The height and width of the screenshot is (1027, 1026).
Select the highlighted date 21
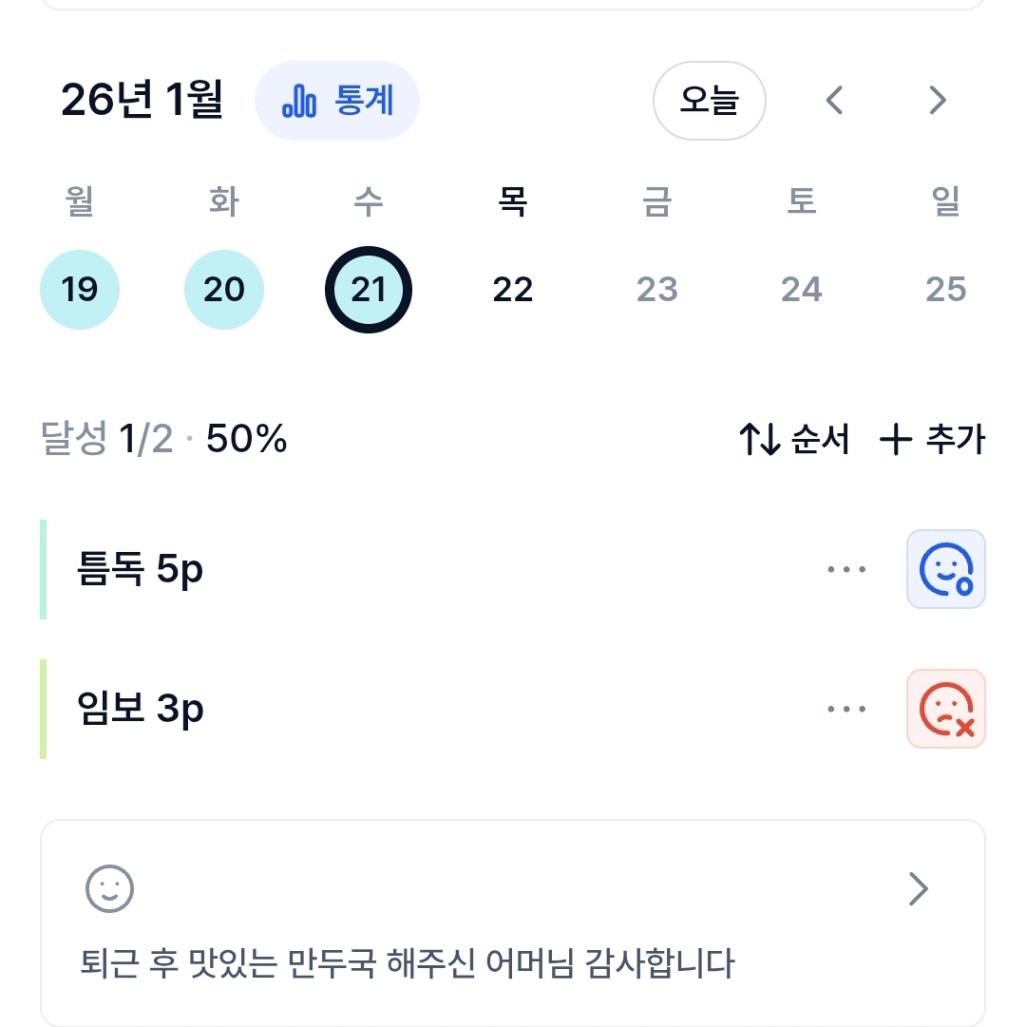point(368,290)
